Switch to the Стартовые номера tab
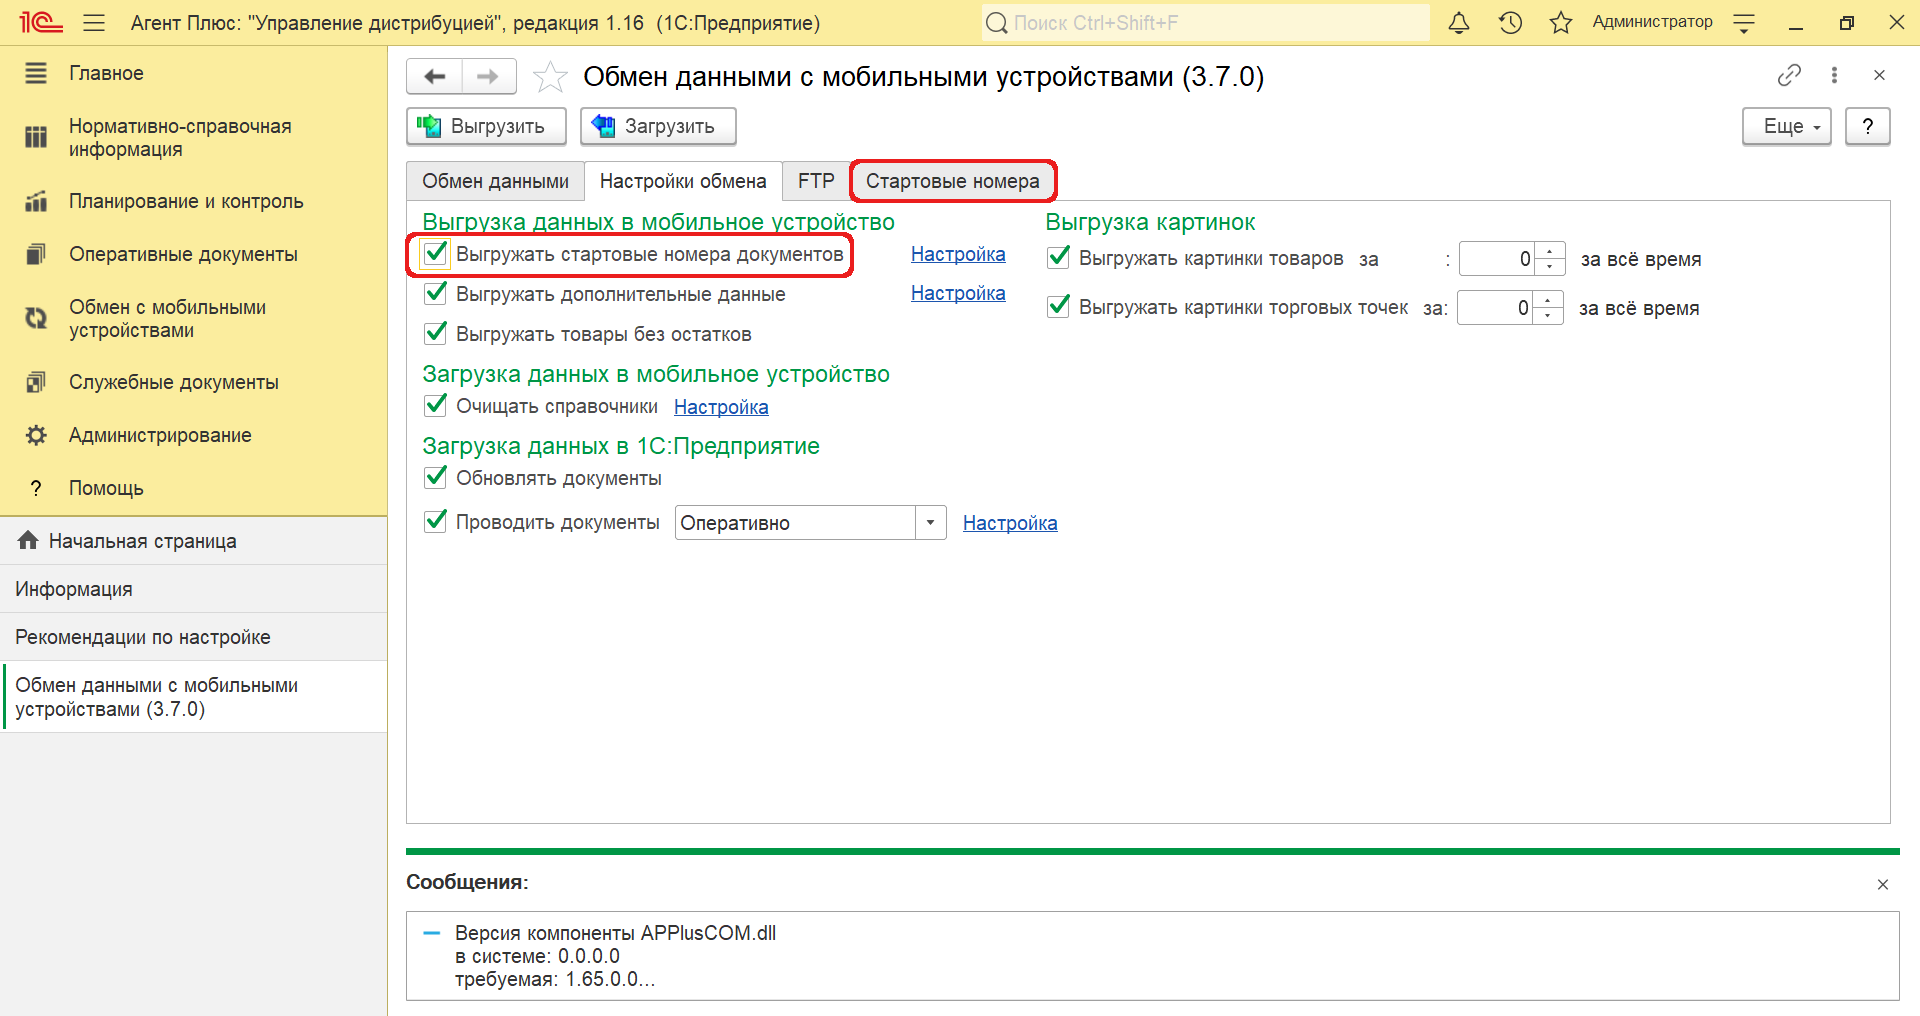This screenshot has height=1016, width=1920. coord(952,181)
